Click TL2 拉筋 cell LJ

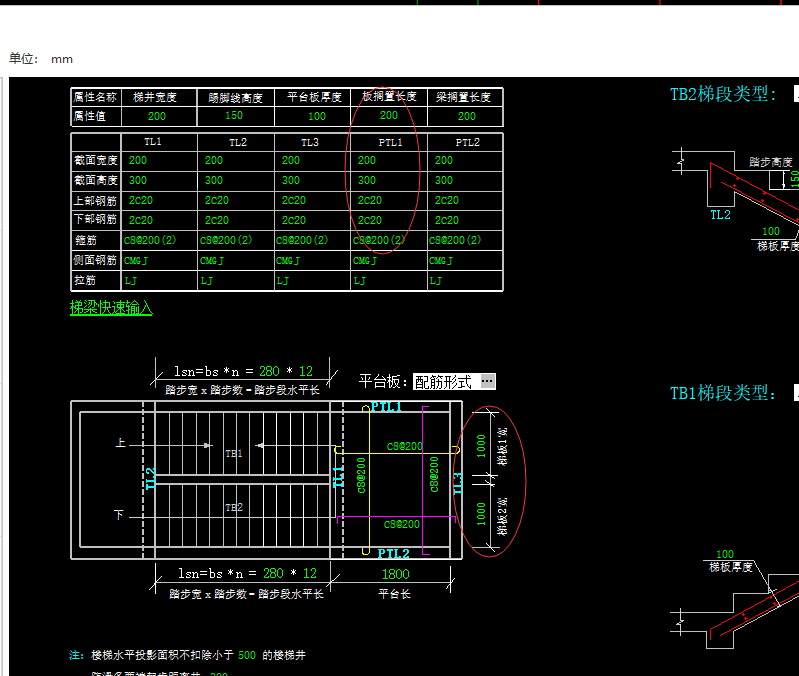pyautogui.click(x=206, y=281)
